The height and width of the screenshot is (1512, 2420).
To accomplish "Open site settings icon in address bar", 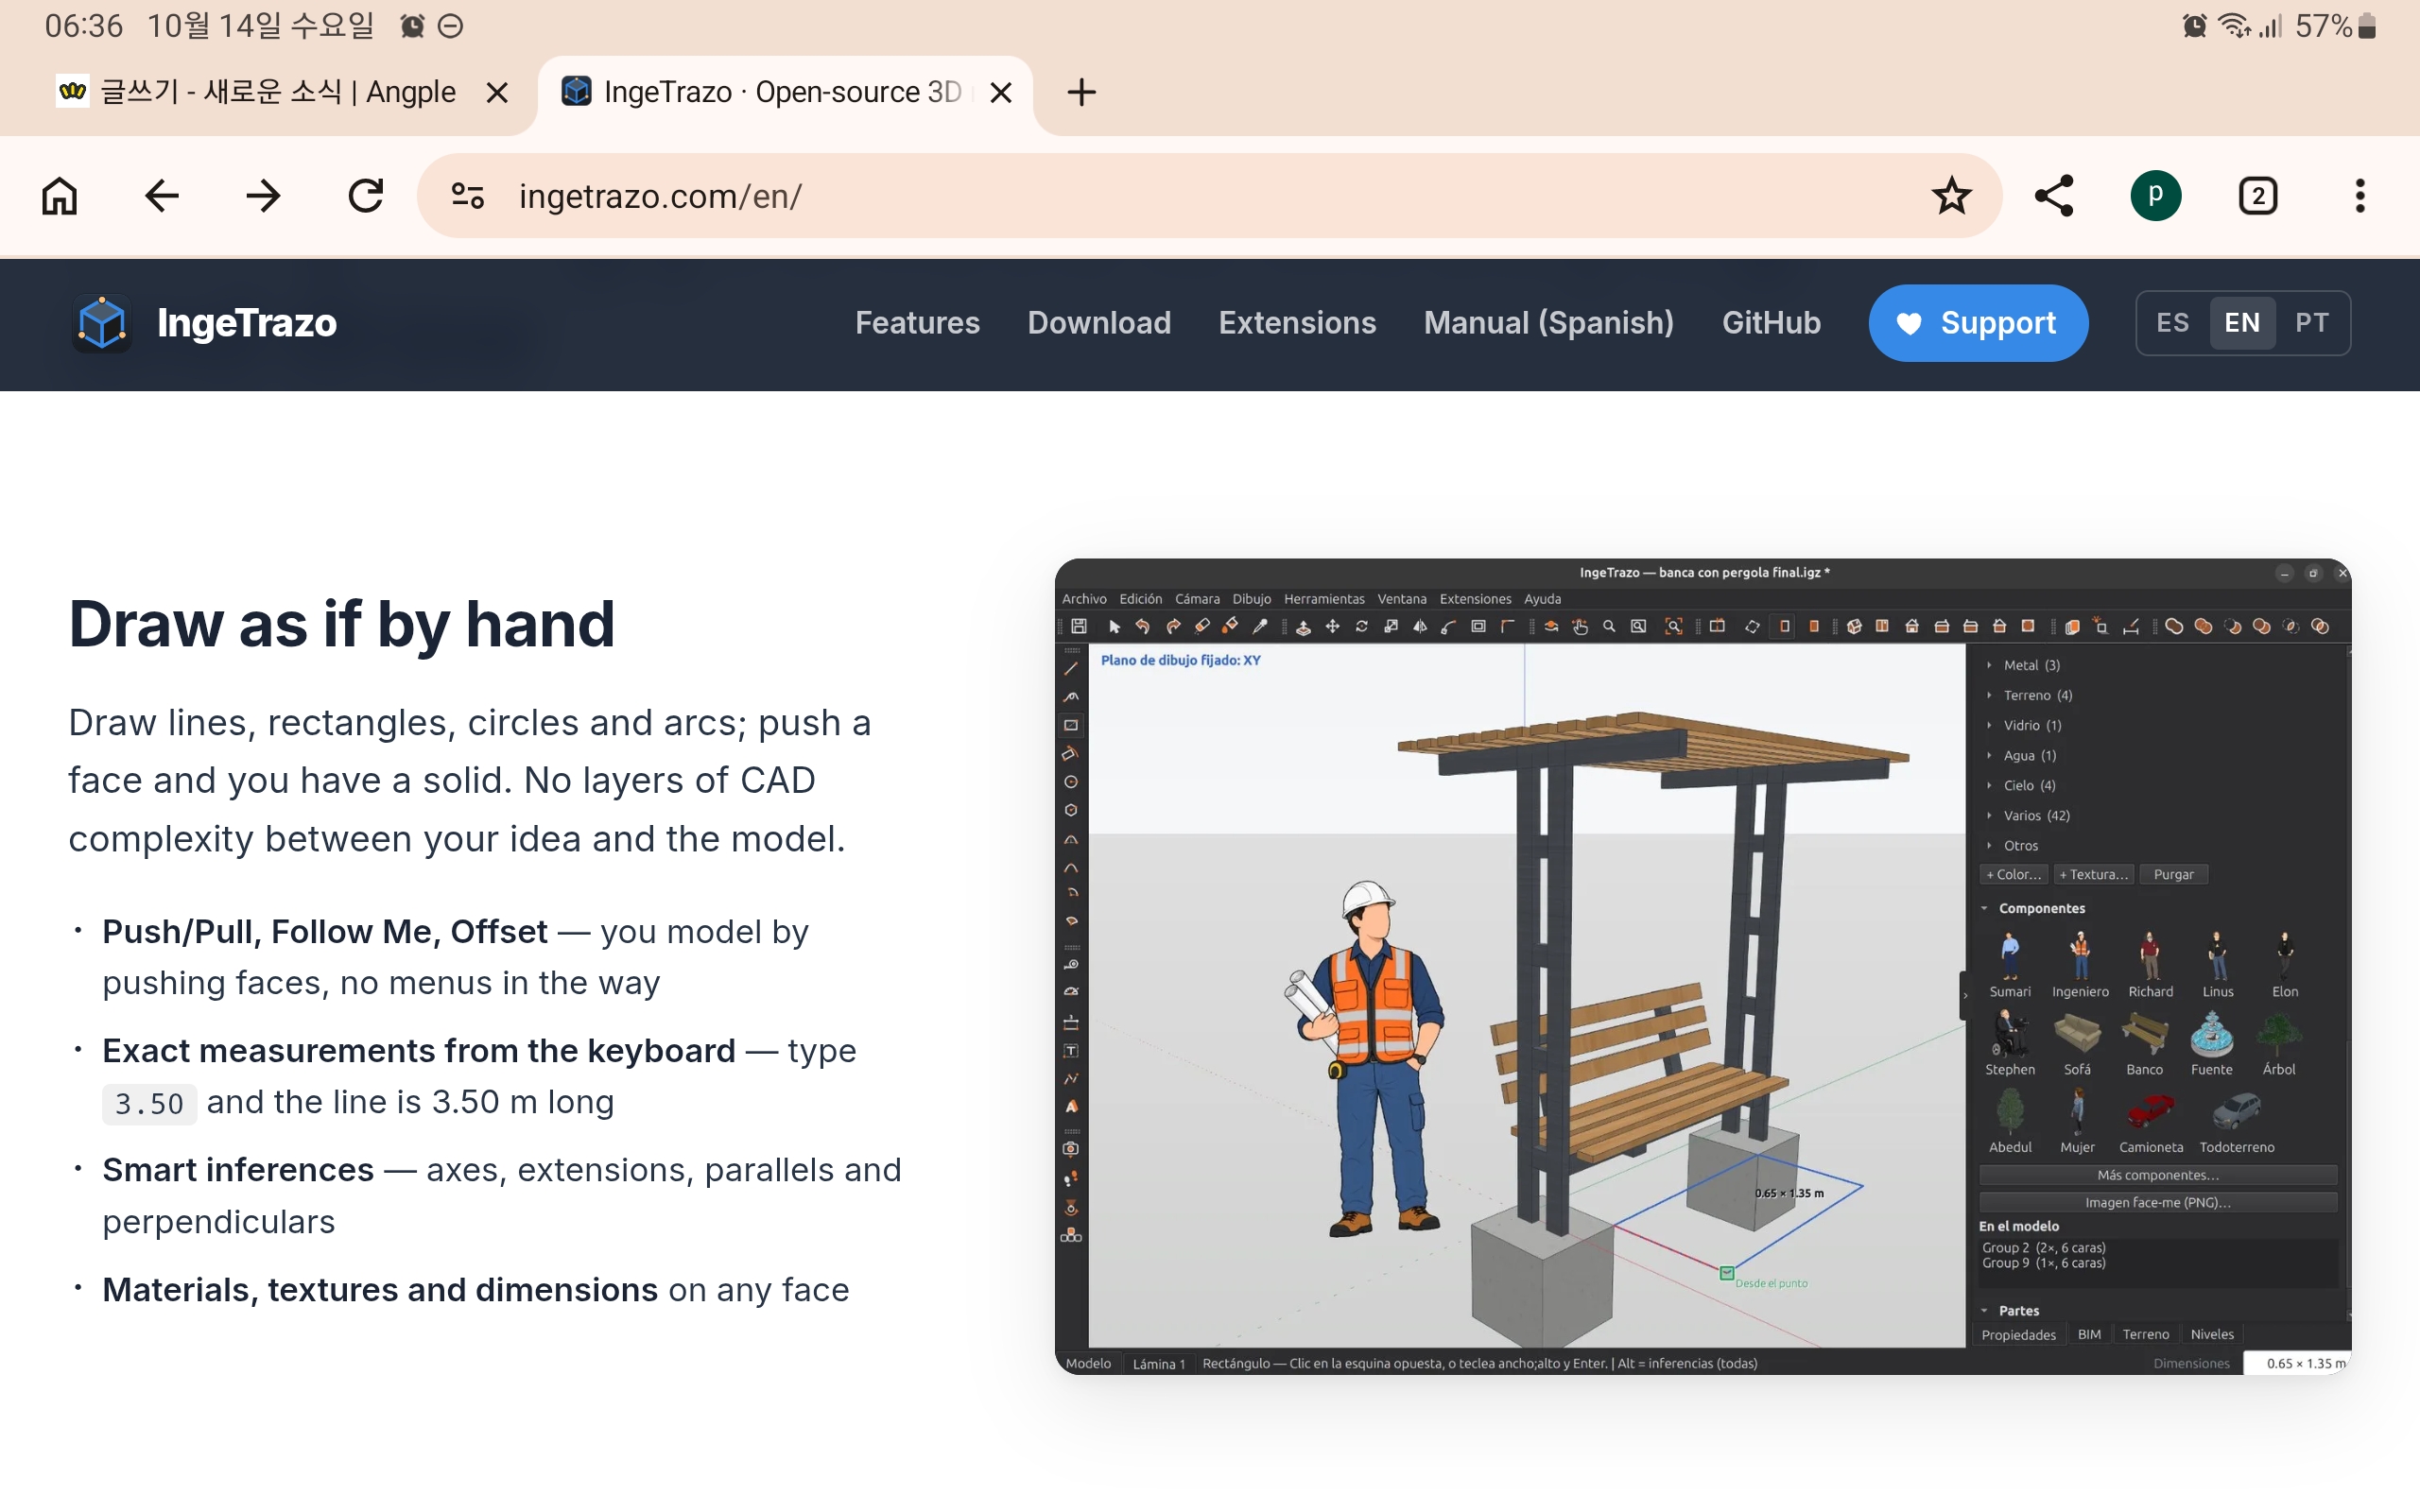I will tap(468, 196).
